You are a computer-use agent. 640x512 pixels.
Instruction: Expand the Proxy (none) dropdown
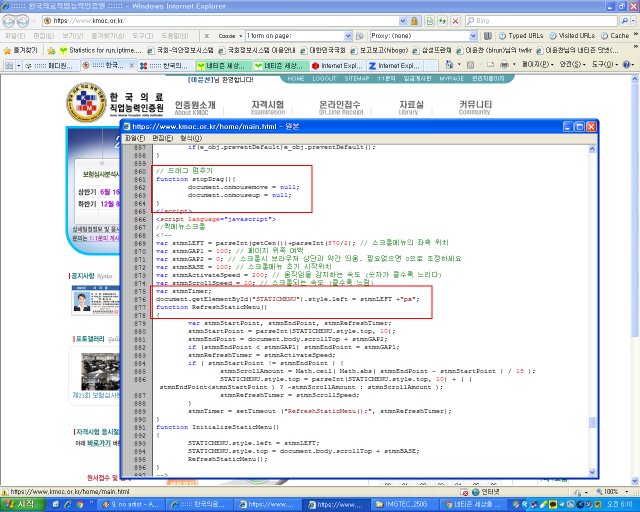[x=473, y=36]
